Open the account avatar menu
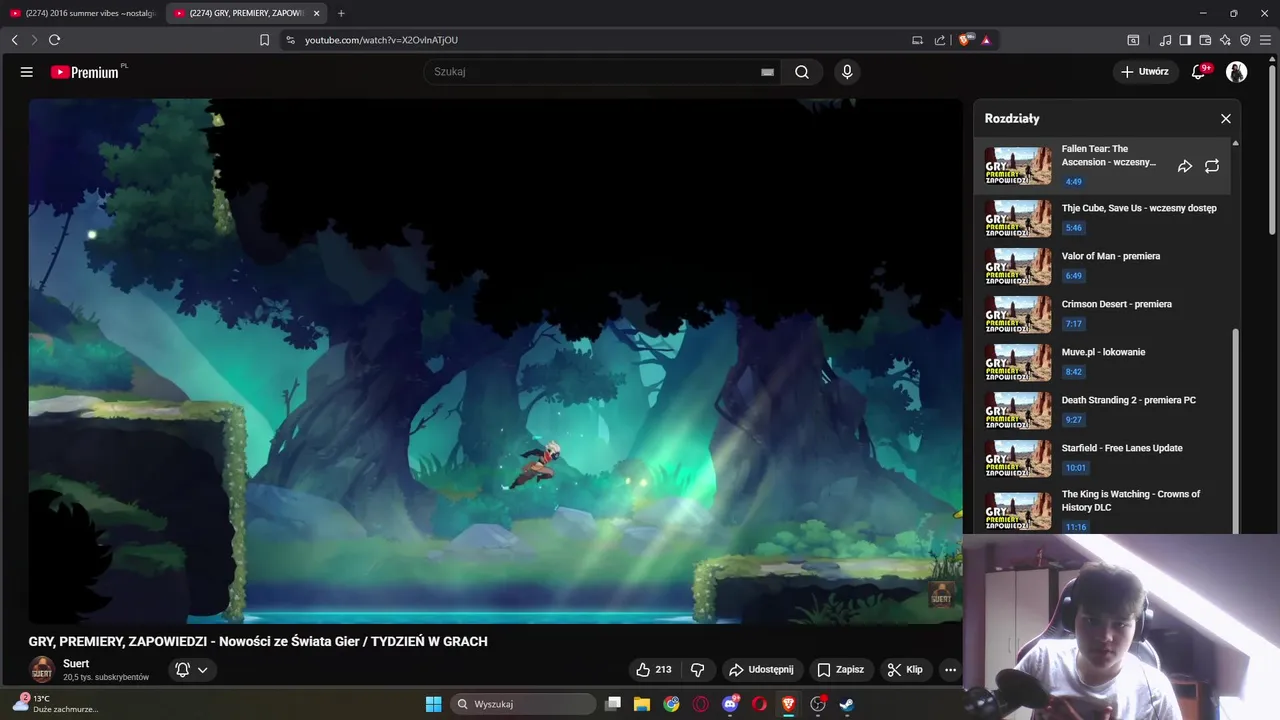Image resolution: width=1280 pixels, height=720 pixels. coord(1237,72)
